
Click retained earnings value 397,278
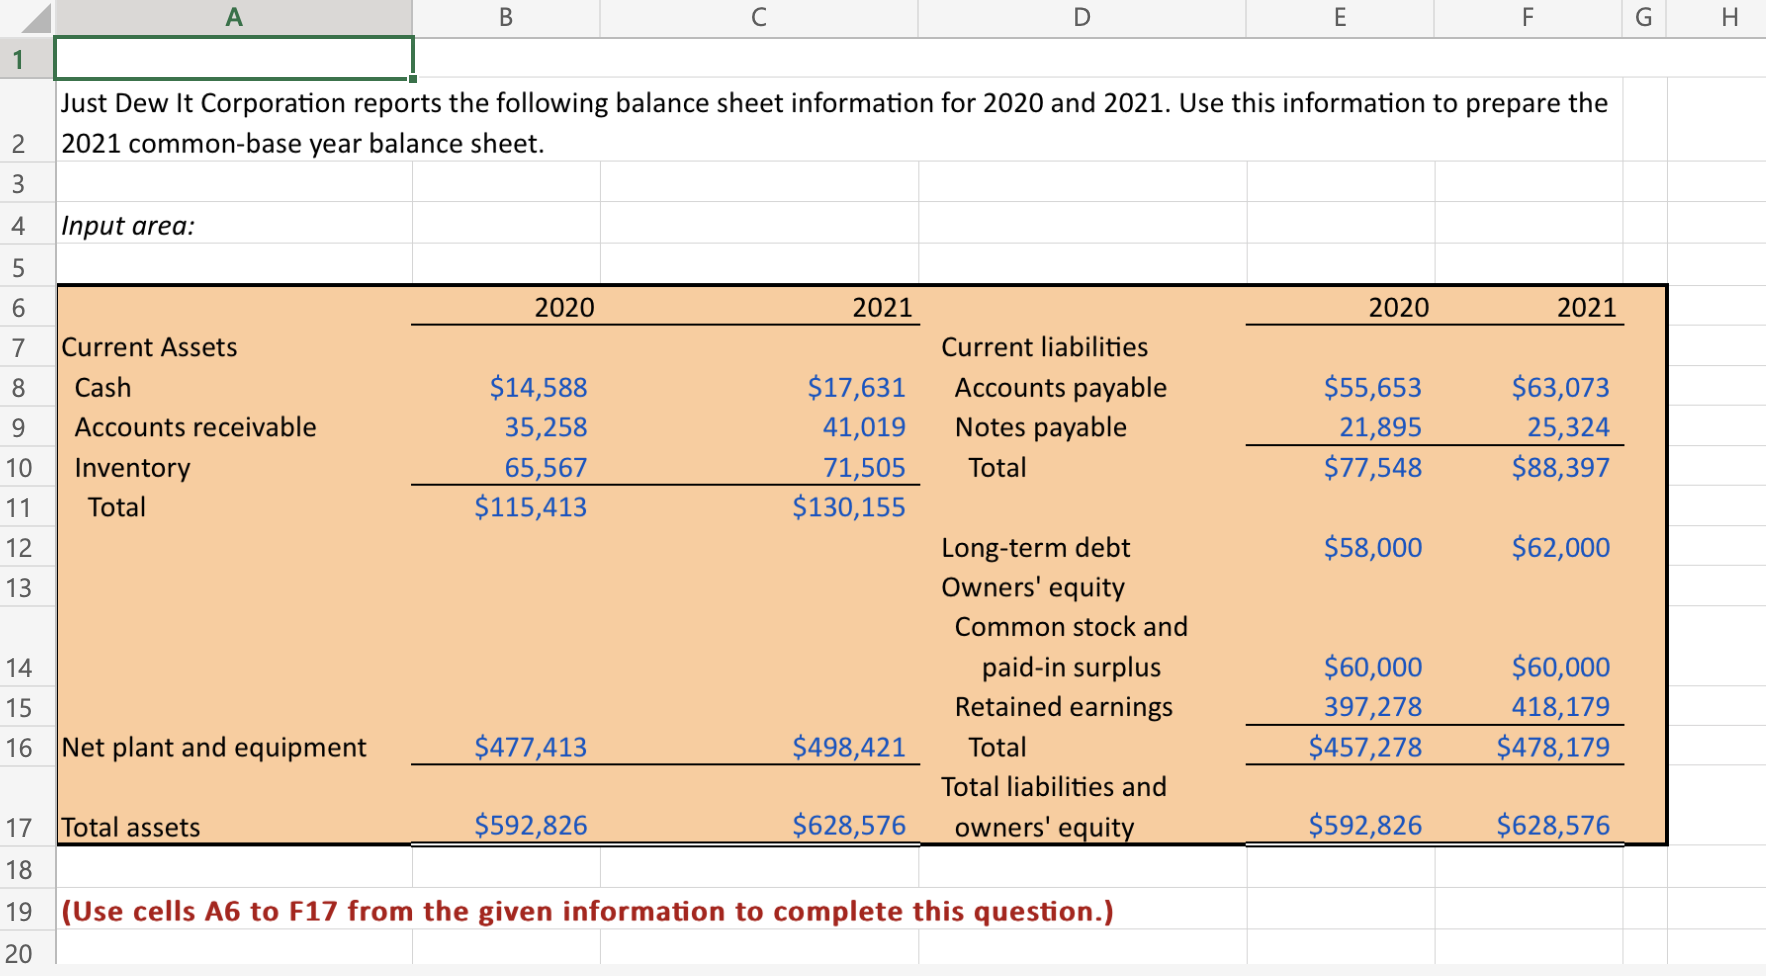1372,707
